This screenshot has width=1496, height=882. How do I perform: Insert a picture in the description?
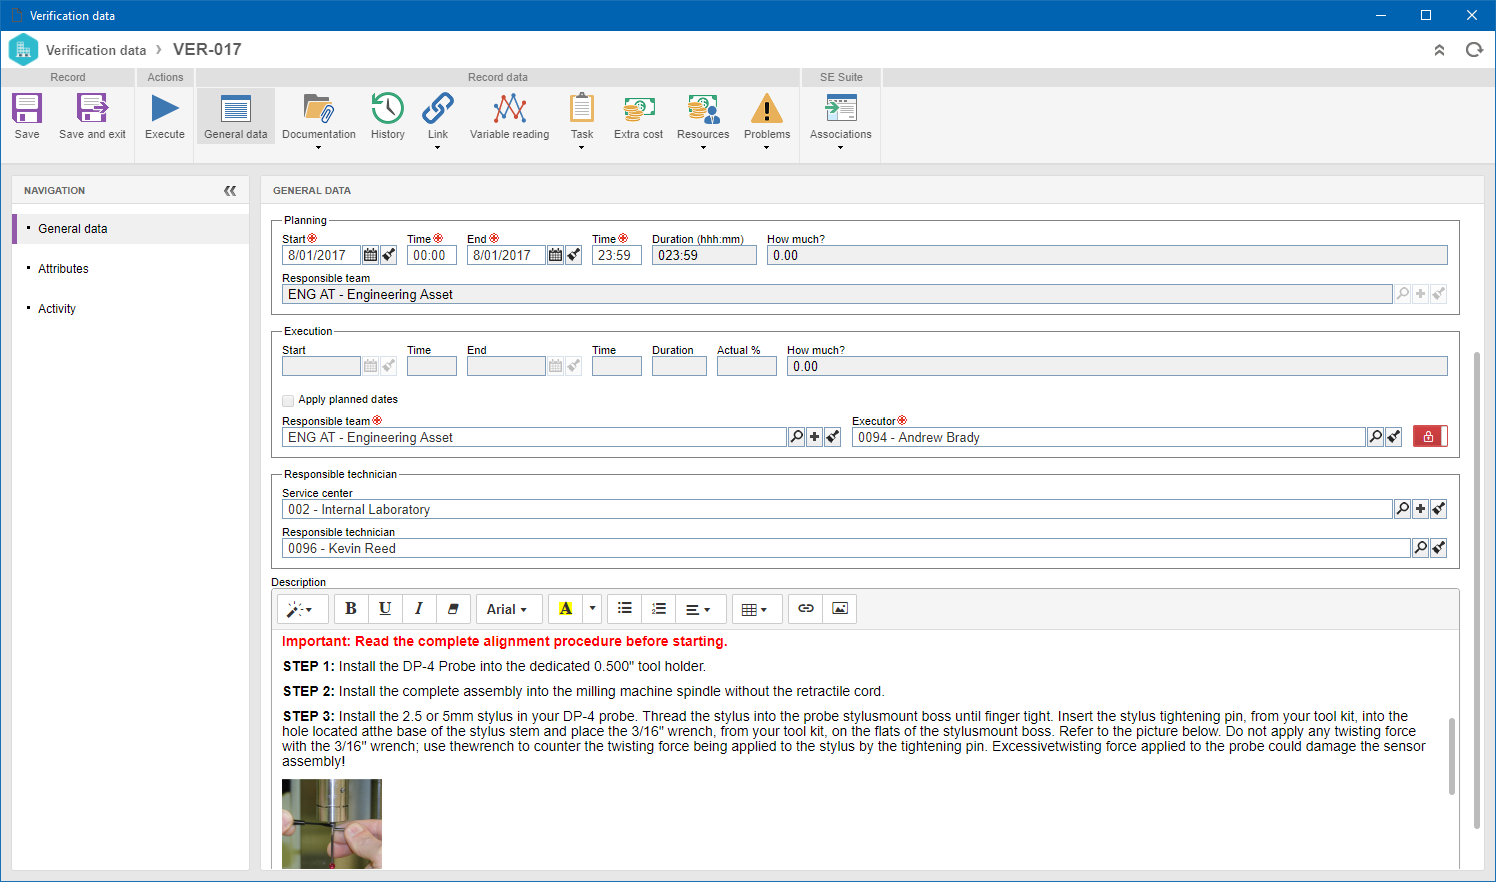[840, 609]
